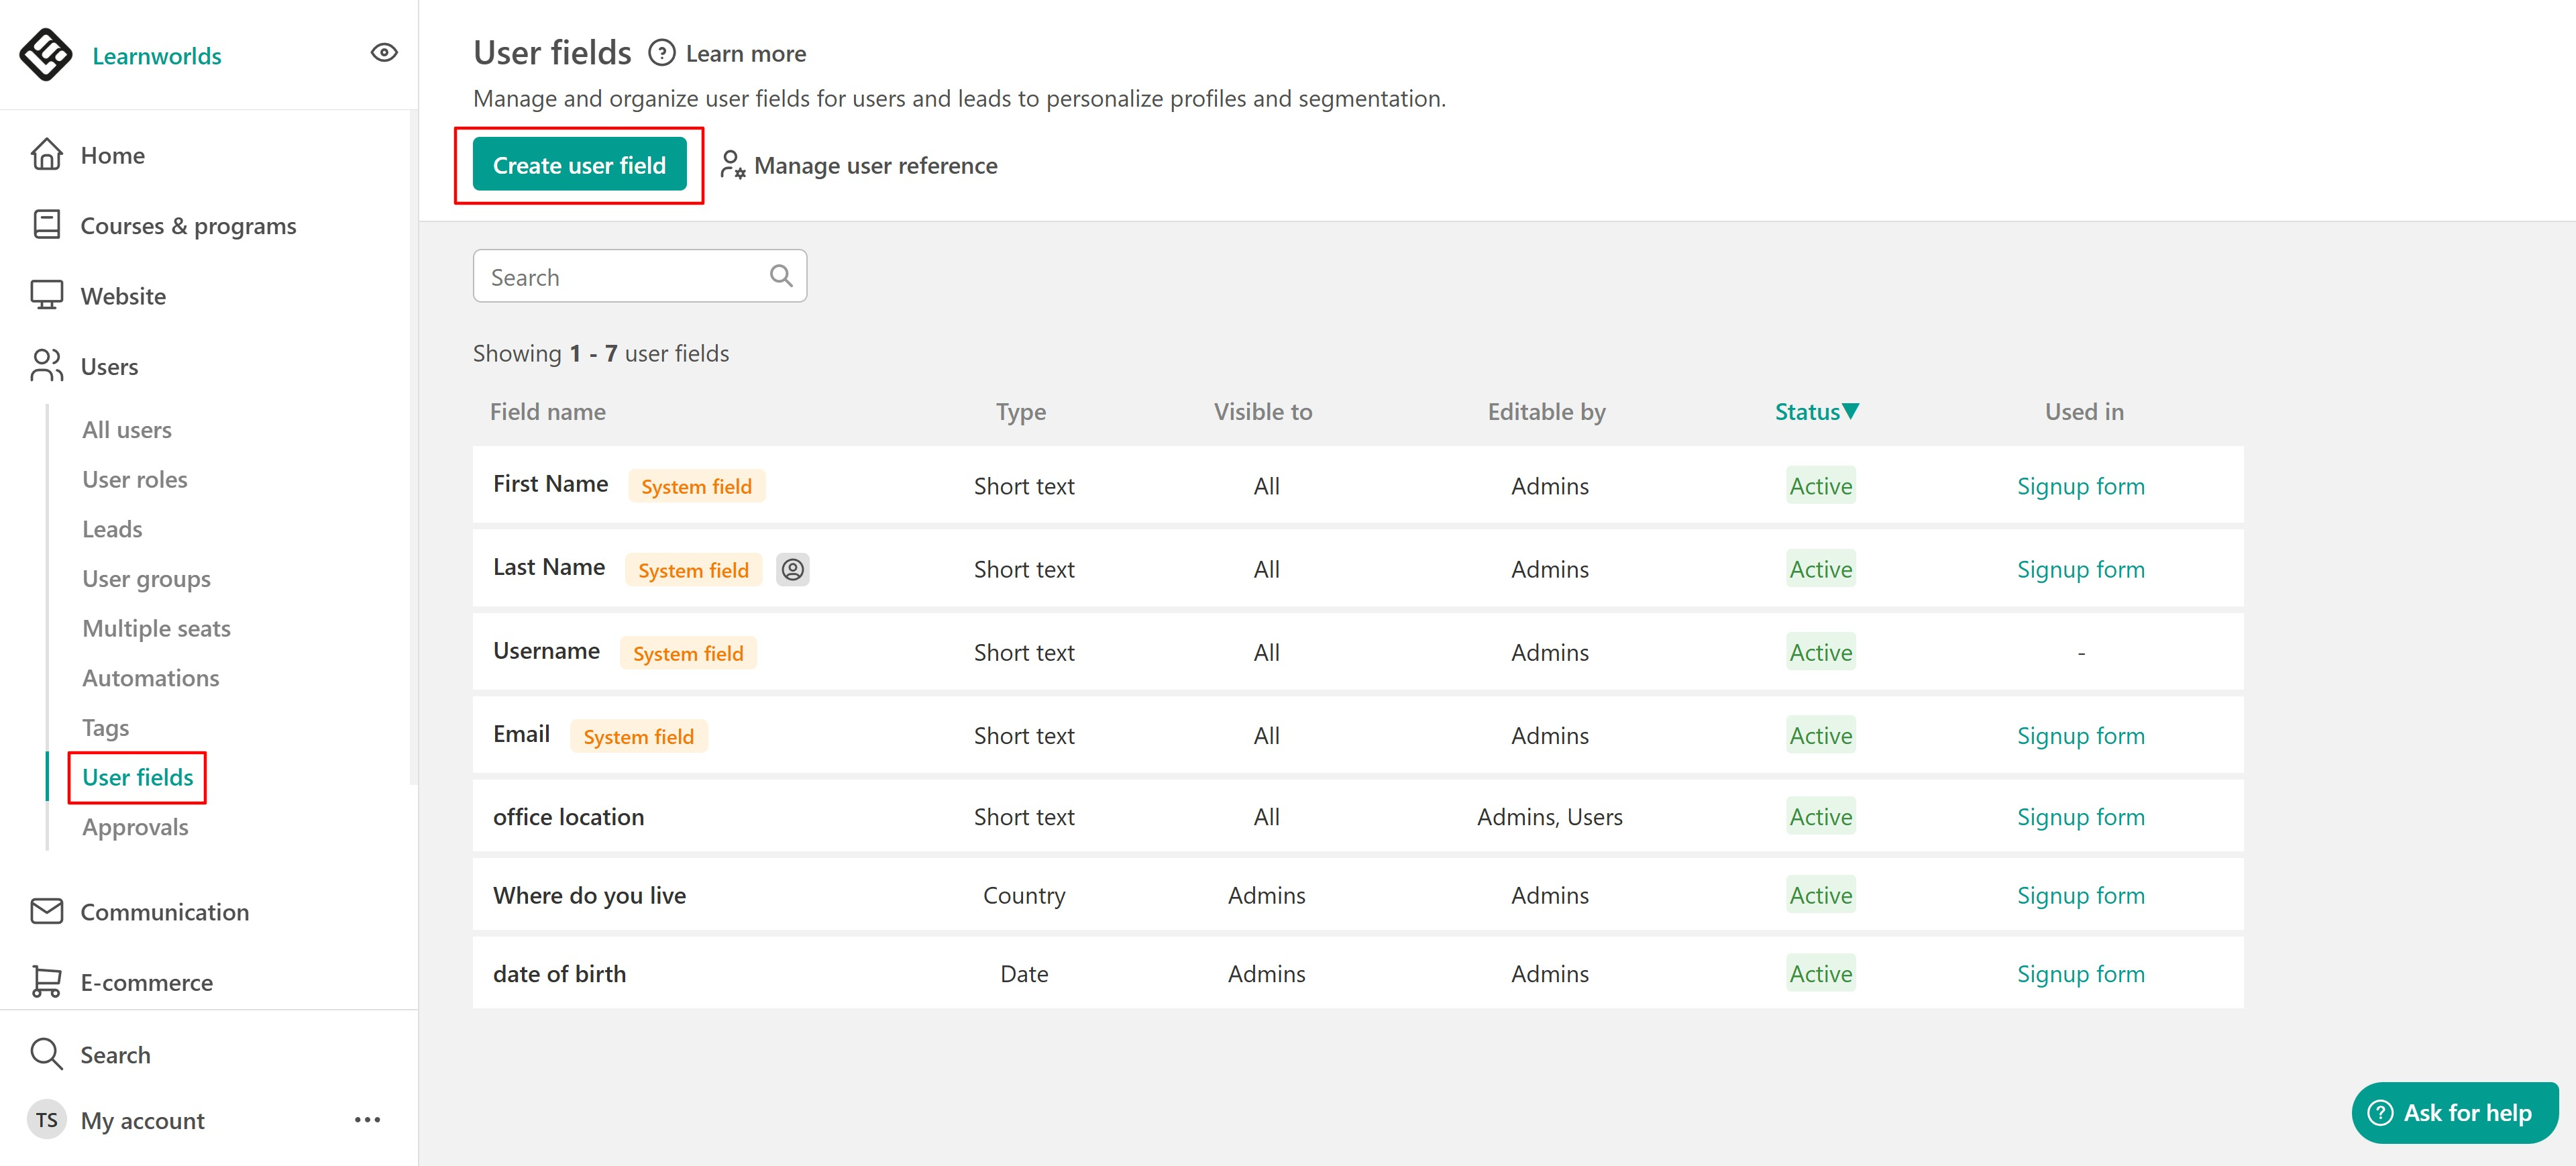Screen dimensions: 2576x1166
Task: Open E-commerce section in sidebar
Action: 146,982
